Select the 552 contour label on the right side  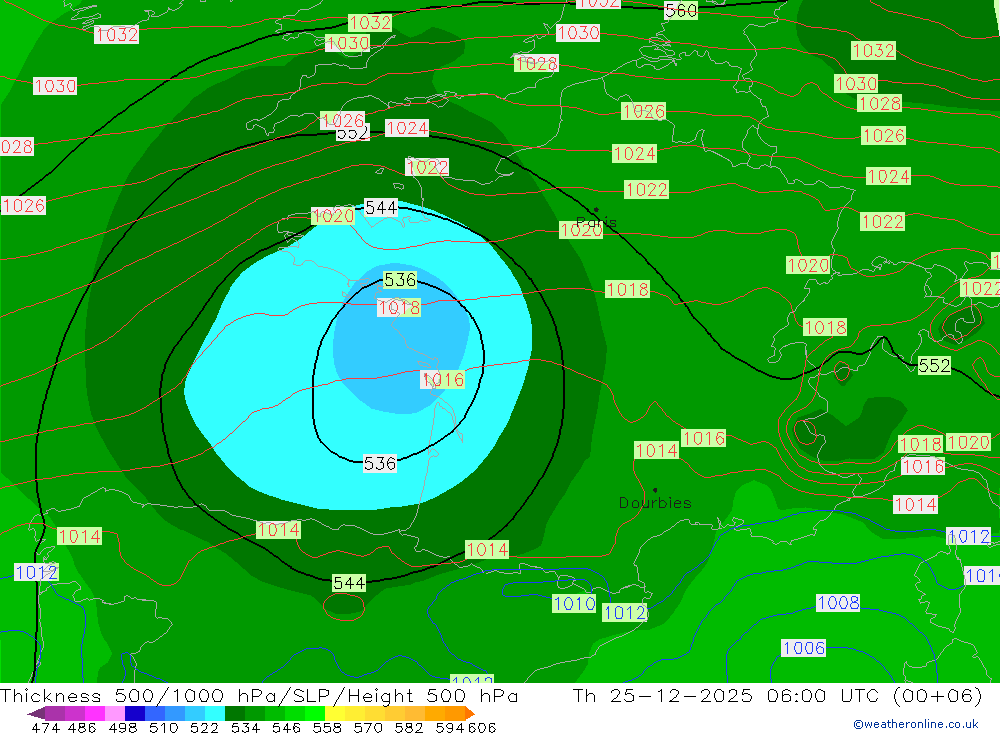click(x=934, y=365)
